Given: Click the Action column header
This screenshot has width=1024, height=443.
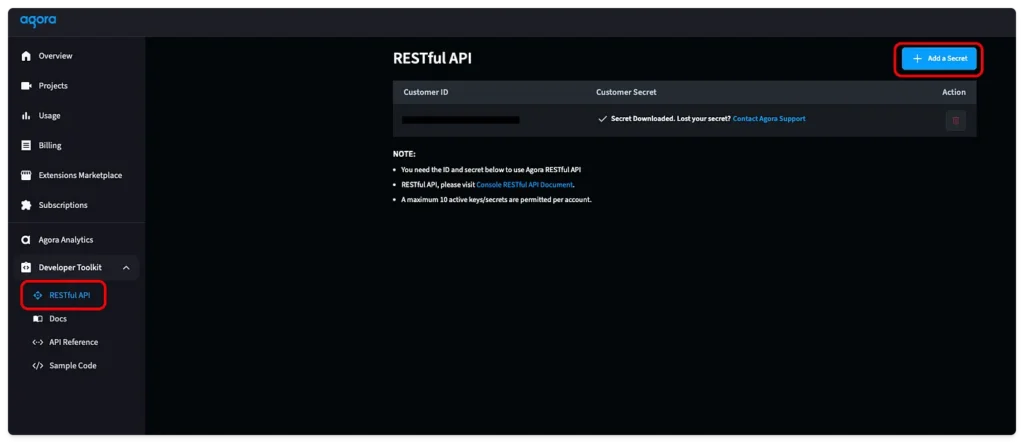Looking at the screenshot, I should pos(953,92).
